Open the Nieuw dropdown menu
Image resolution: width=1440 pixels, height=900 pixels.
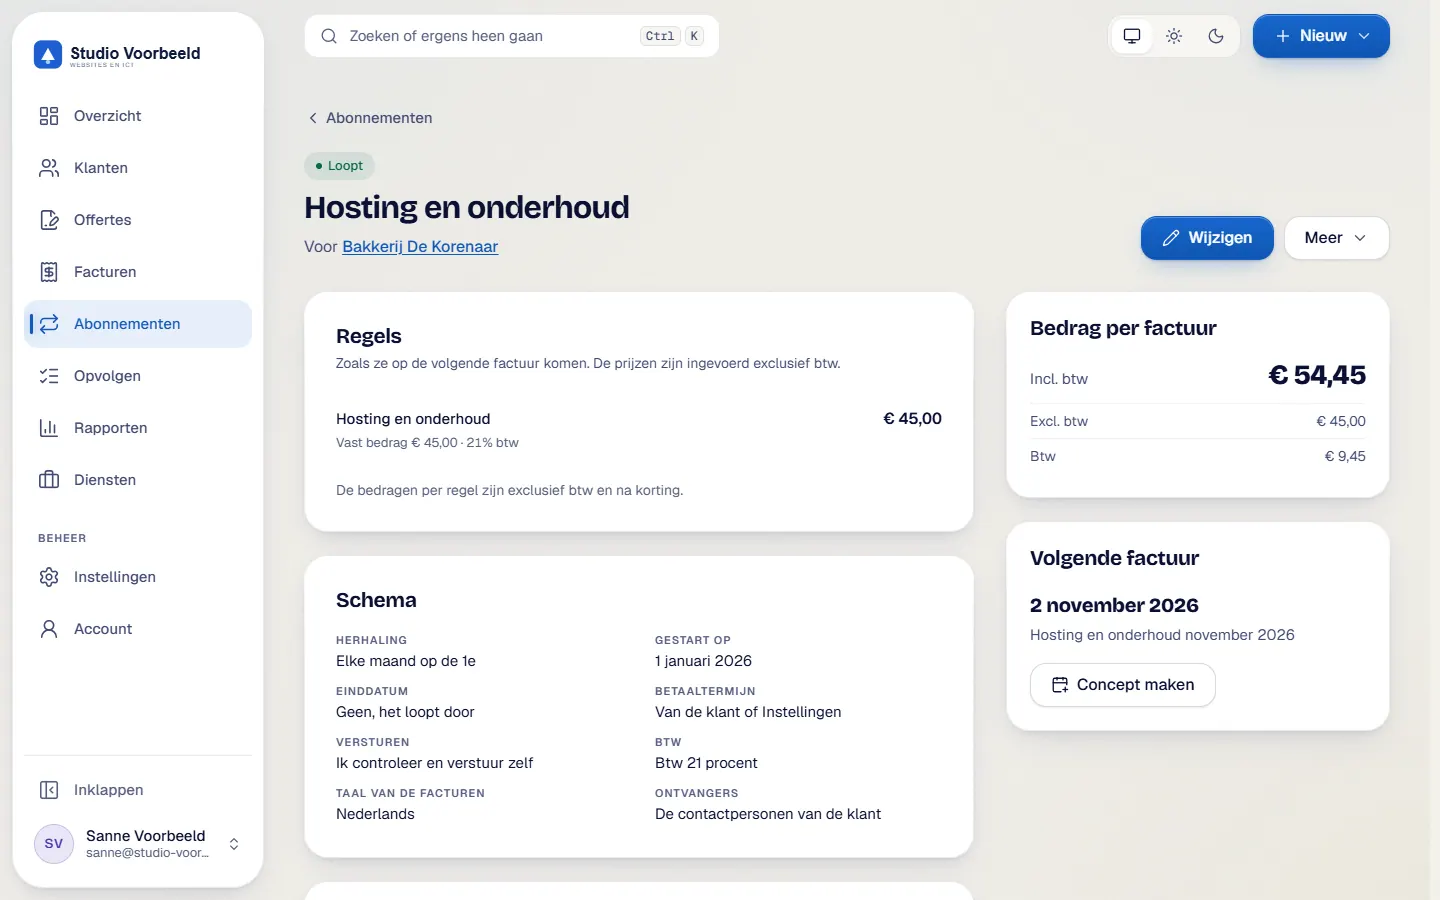point(1321,36)
